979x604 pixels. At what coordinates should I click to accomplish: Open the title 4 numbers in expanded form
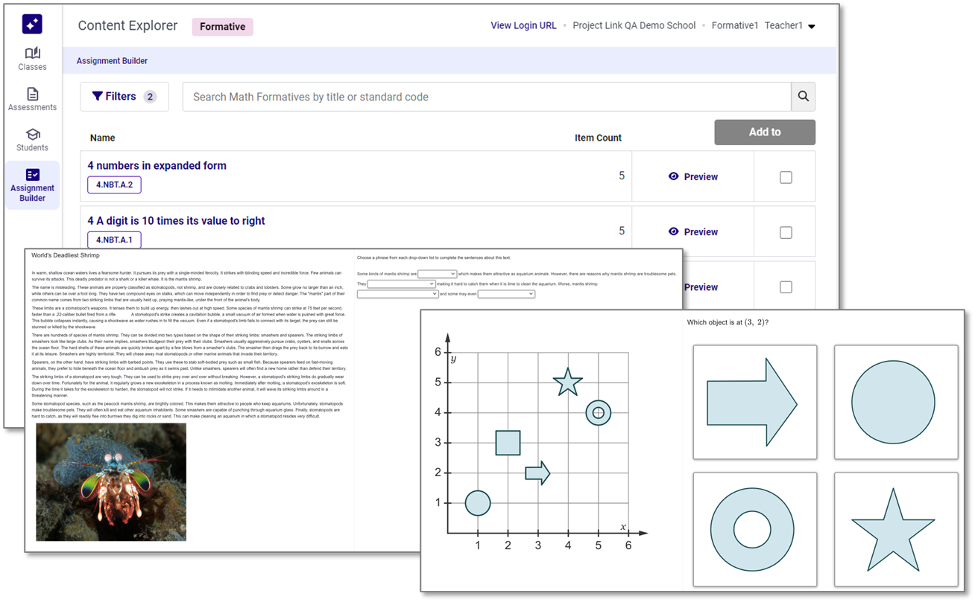[157, 166]
